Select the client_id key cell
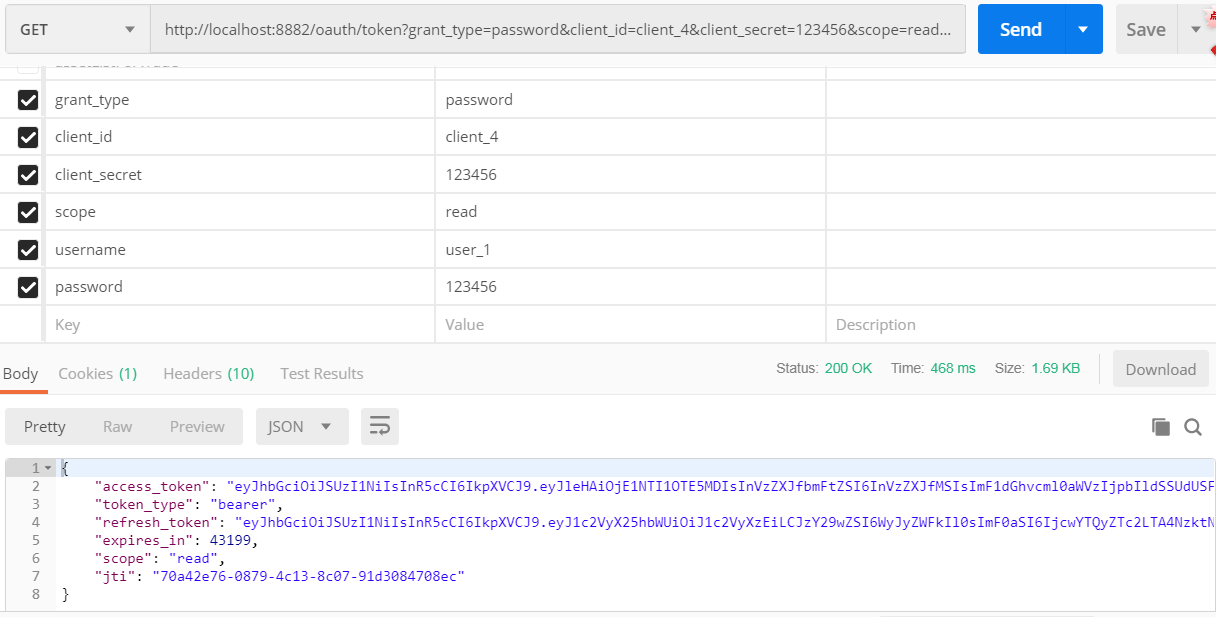Screen dimensions: 1216x617 pyautogui.click(x=240, y=137)
